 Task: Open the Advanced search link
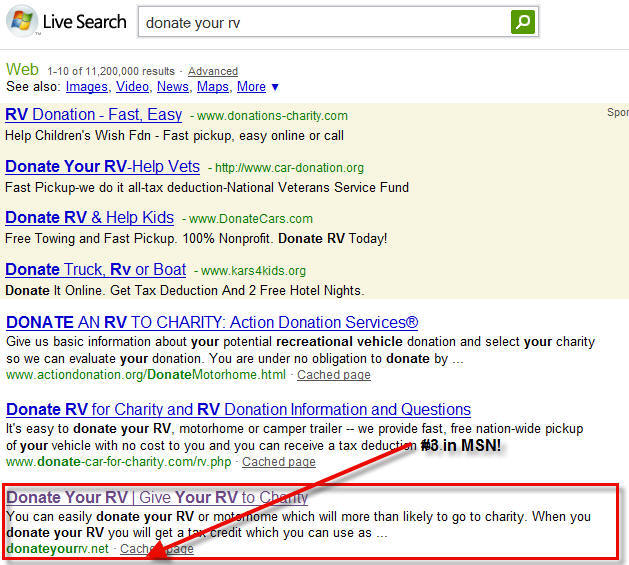point(213,71)
